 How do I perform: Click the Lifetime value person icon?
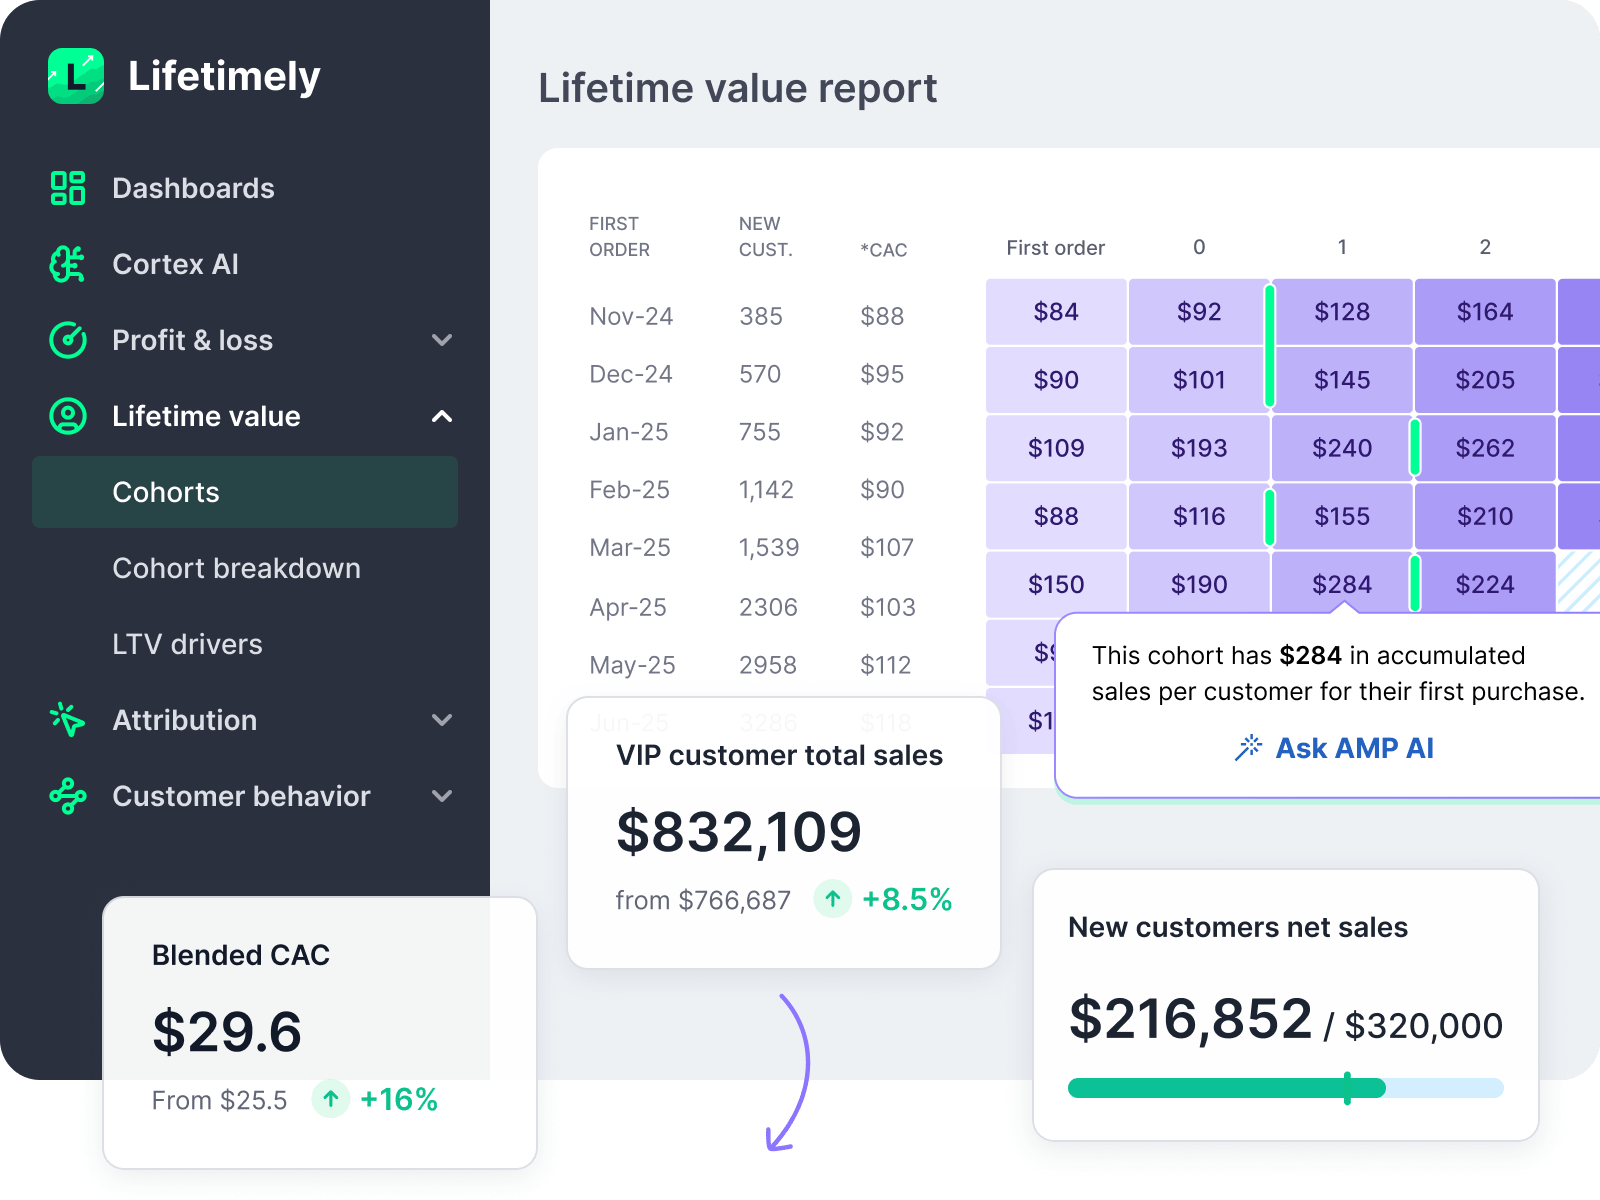click(68, 416)
